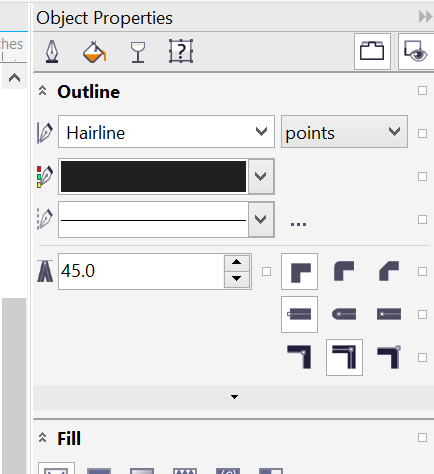434x474 pixels.
Task: Open the Fill bucket tab icon
Action: (94, 51)
